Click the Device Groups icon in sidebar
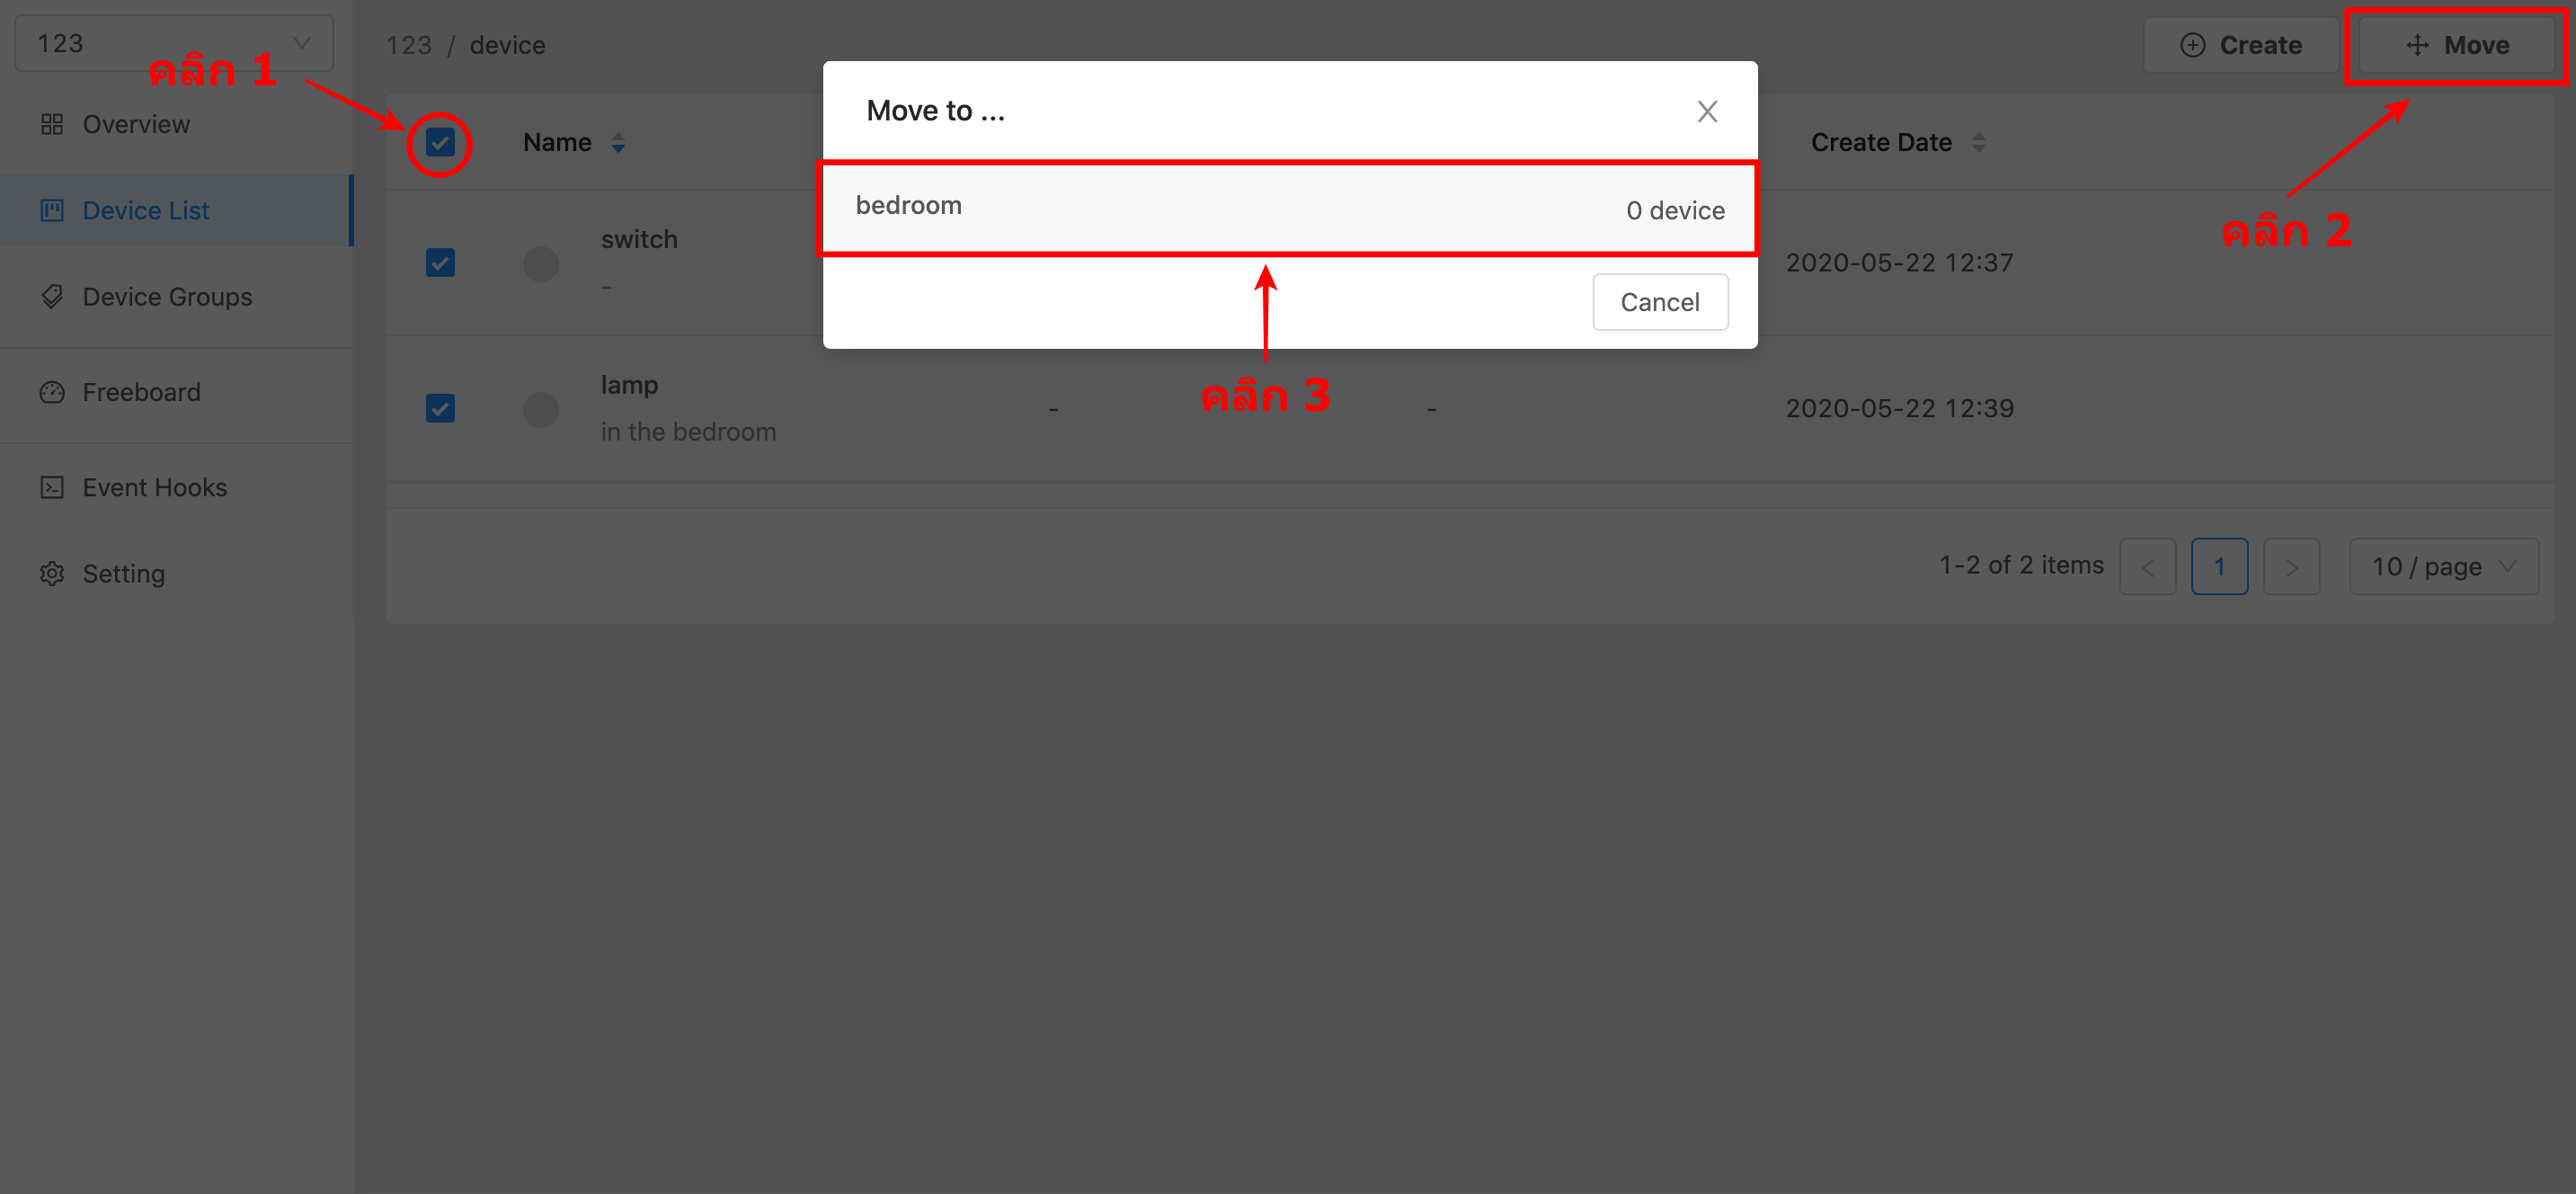The width and height of the screenshot is (2576, 1194). click(54, 296)
